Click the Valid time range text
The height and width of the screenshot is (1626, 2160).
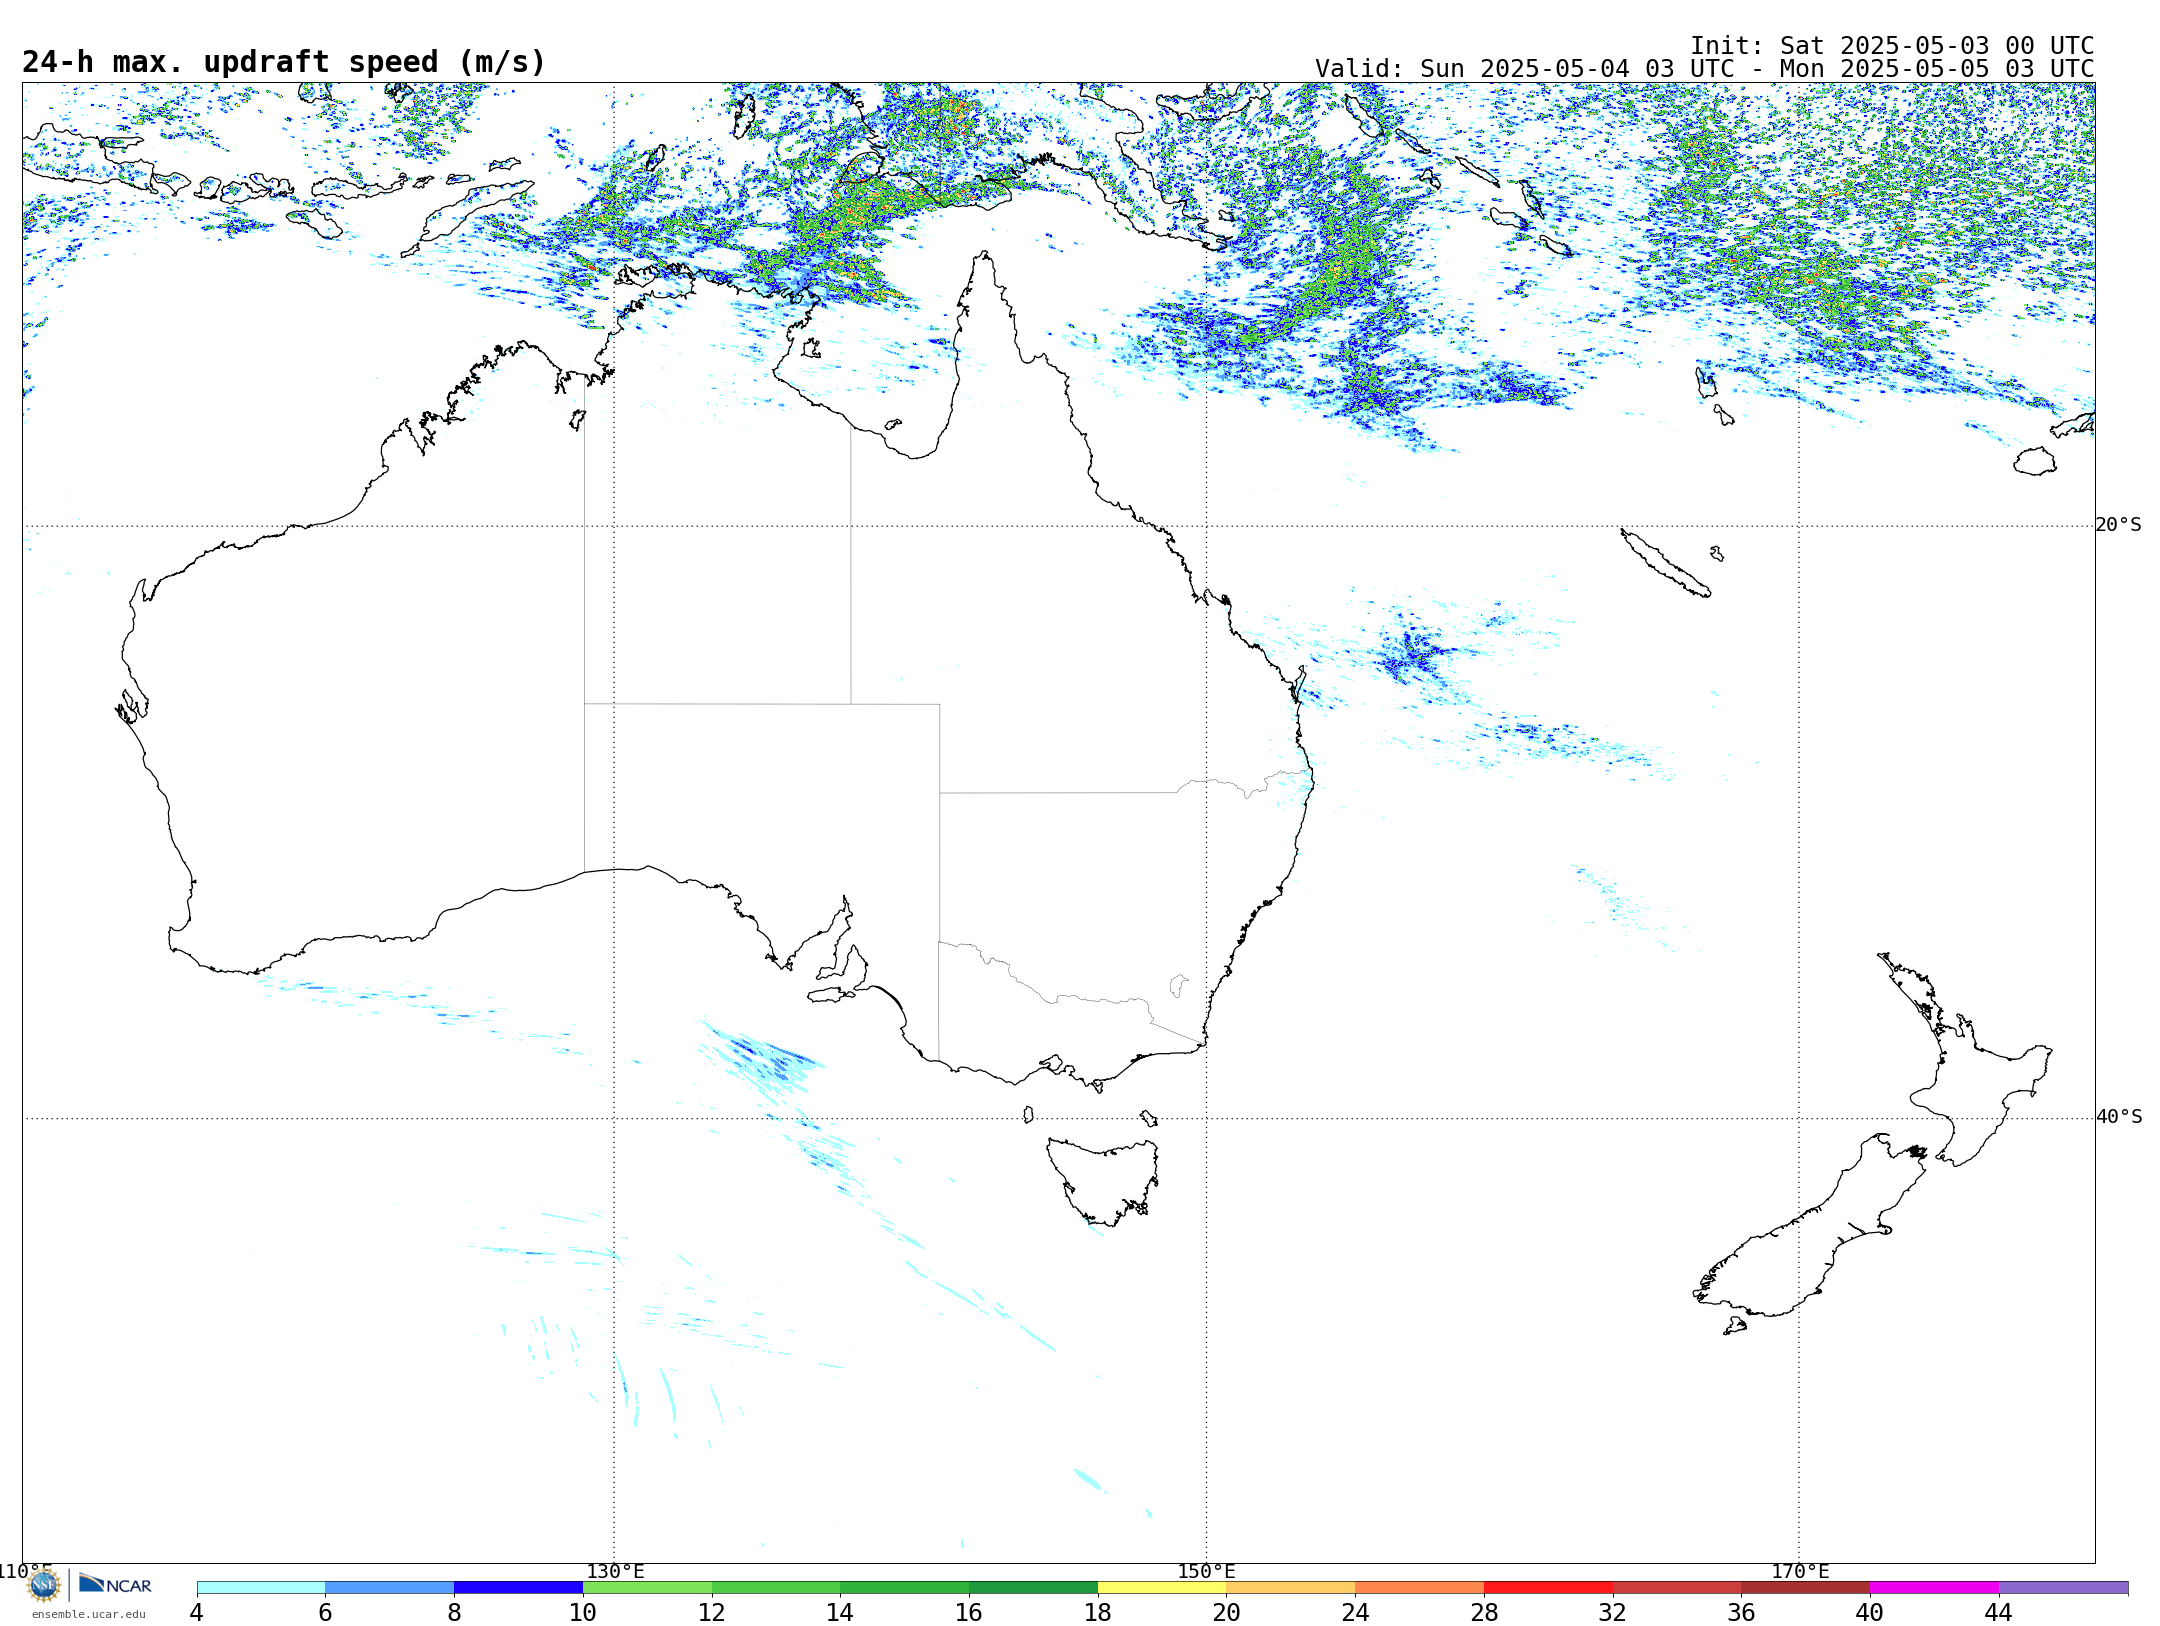(1704, 69)
